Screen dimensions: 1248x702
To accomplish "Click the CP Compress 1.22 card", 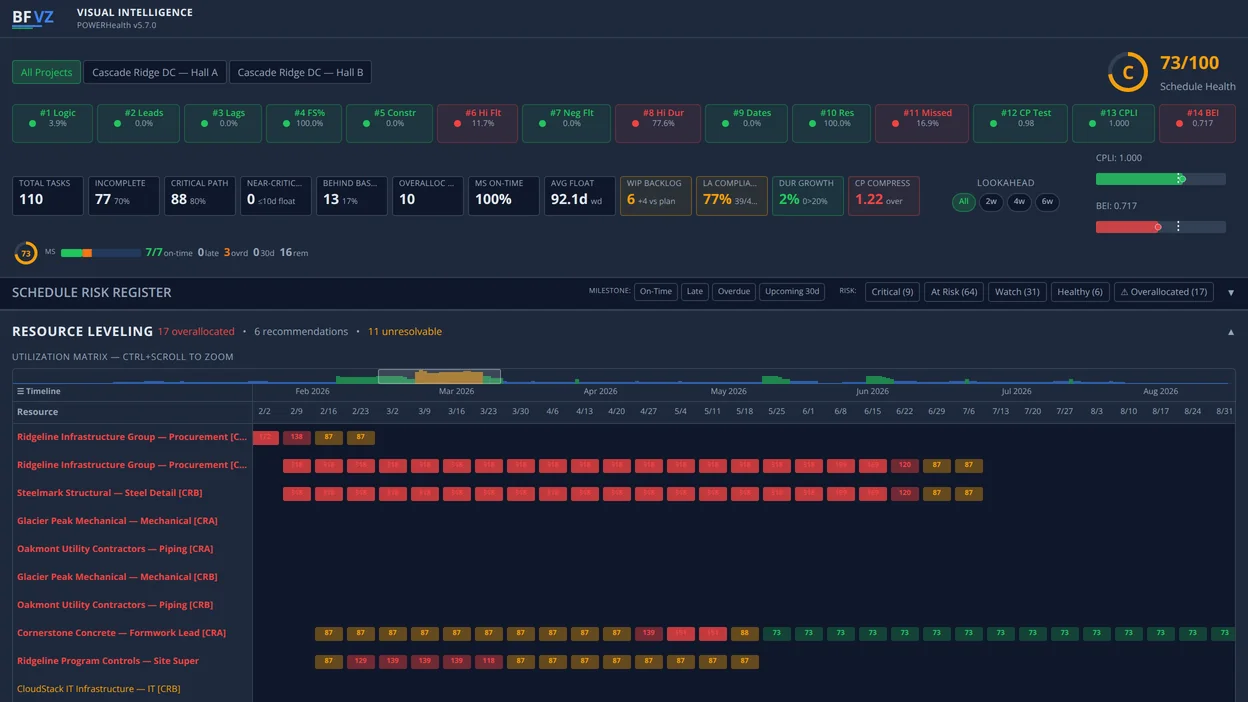I will tap(883, 196).
